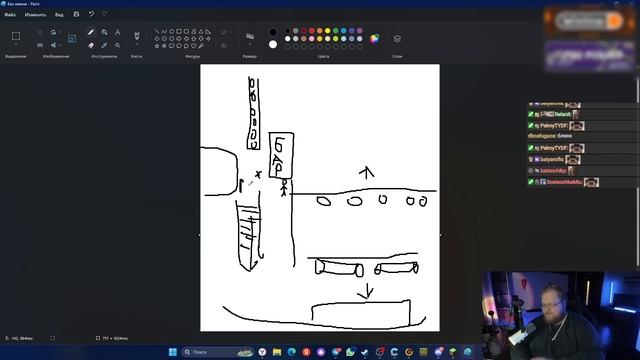Image resolution: width=640 pixels, height=360 pixels.
Task: Click the Flip image icon
Action: point(53,45)
